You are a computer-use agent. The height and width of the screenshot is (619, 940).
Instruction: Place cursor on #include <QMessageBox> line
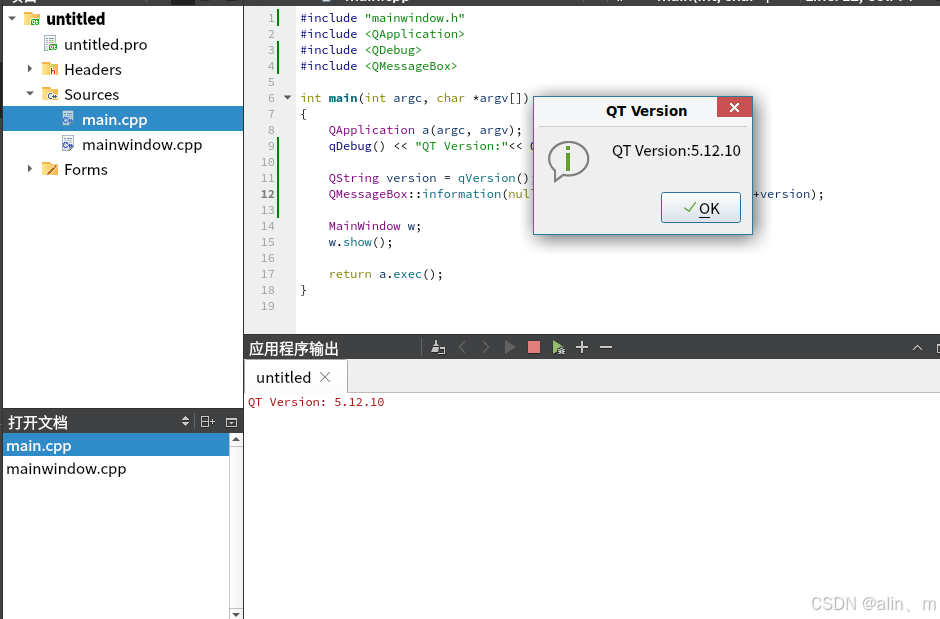(379, 66)
